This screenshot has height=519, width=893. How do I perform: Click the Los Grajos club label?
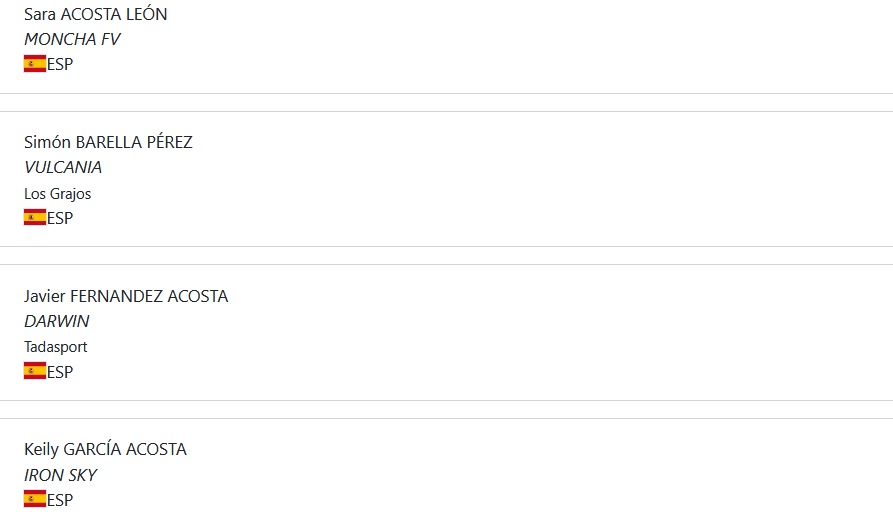57,193
